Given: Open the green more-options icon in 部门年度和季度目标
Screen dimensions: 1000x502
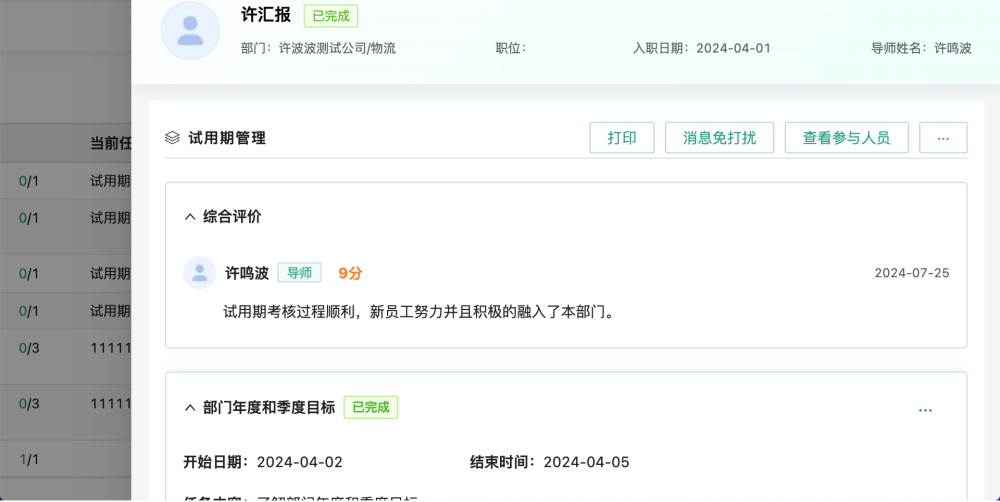Looking at the screenshot, I should pyautogui.click(x=925, y=410).
